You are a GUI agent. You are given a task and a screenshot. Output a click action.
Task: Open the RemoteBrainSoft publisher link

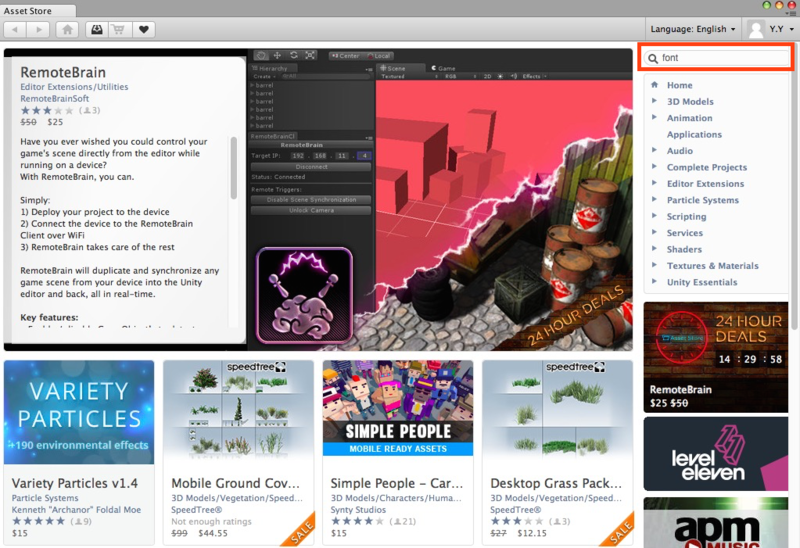(x=55, y=98)
